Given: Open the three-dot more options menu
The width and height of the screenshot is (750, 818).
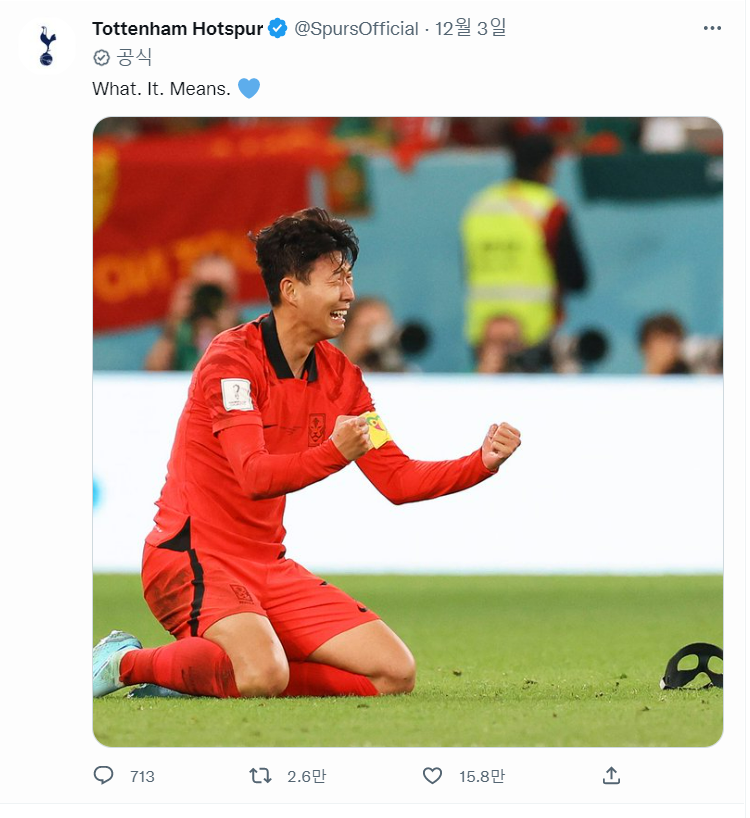Looking at the screenshot, I should point(712,28).
